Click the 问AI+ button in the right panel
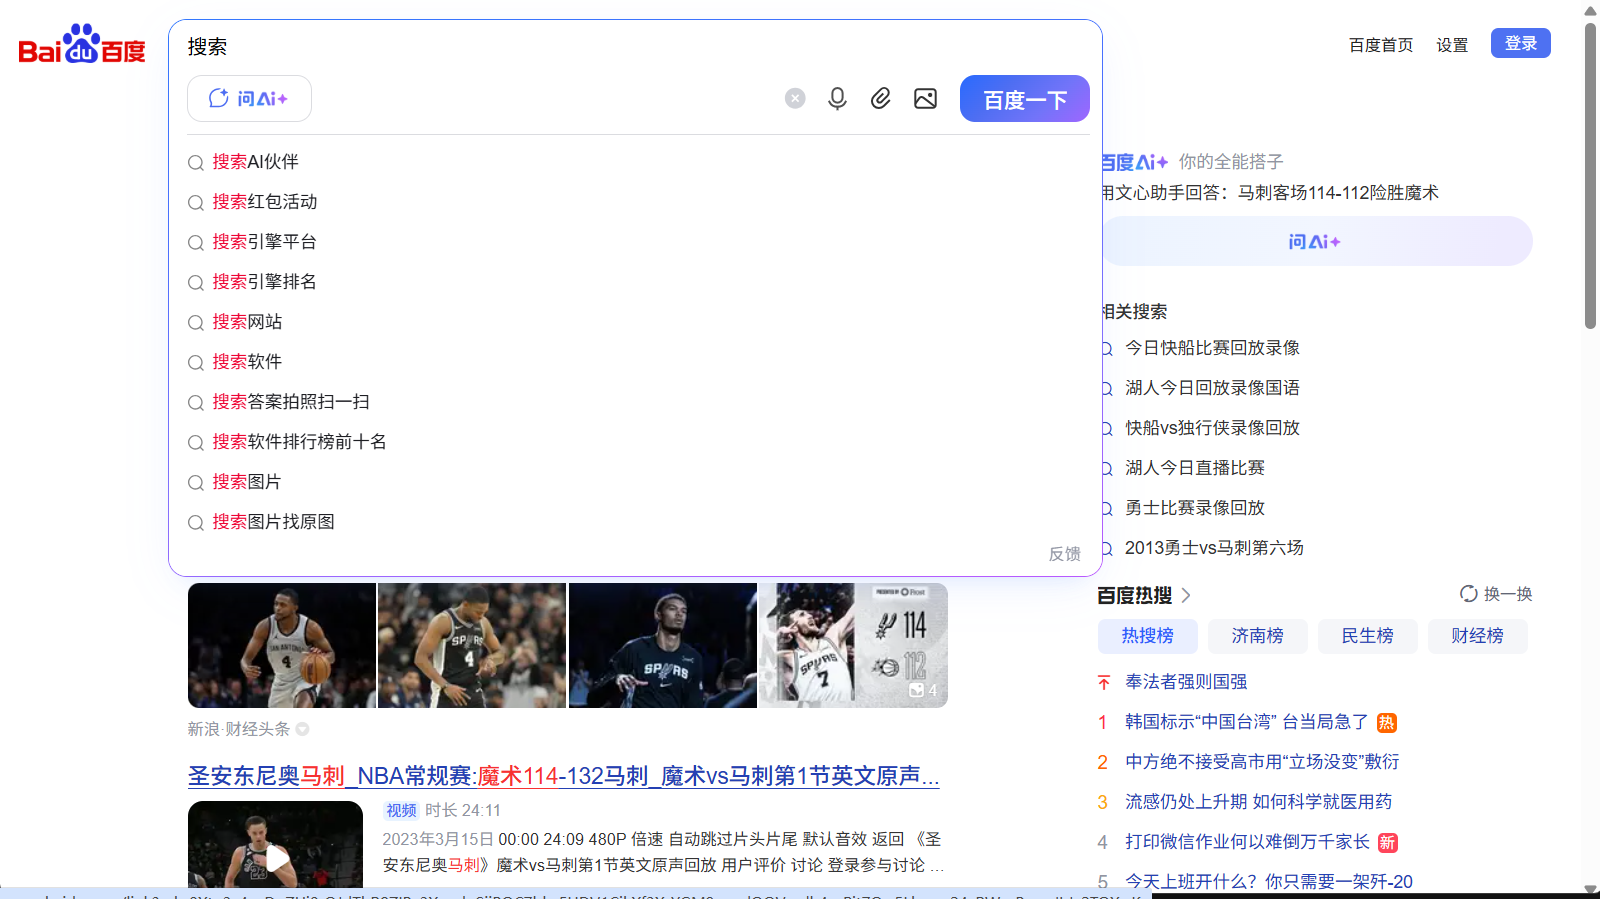Viewport: 1600px width, 899px height. [x=1315, y=241]
